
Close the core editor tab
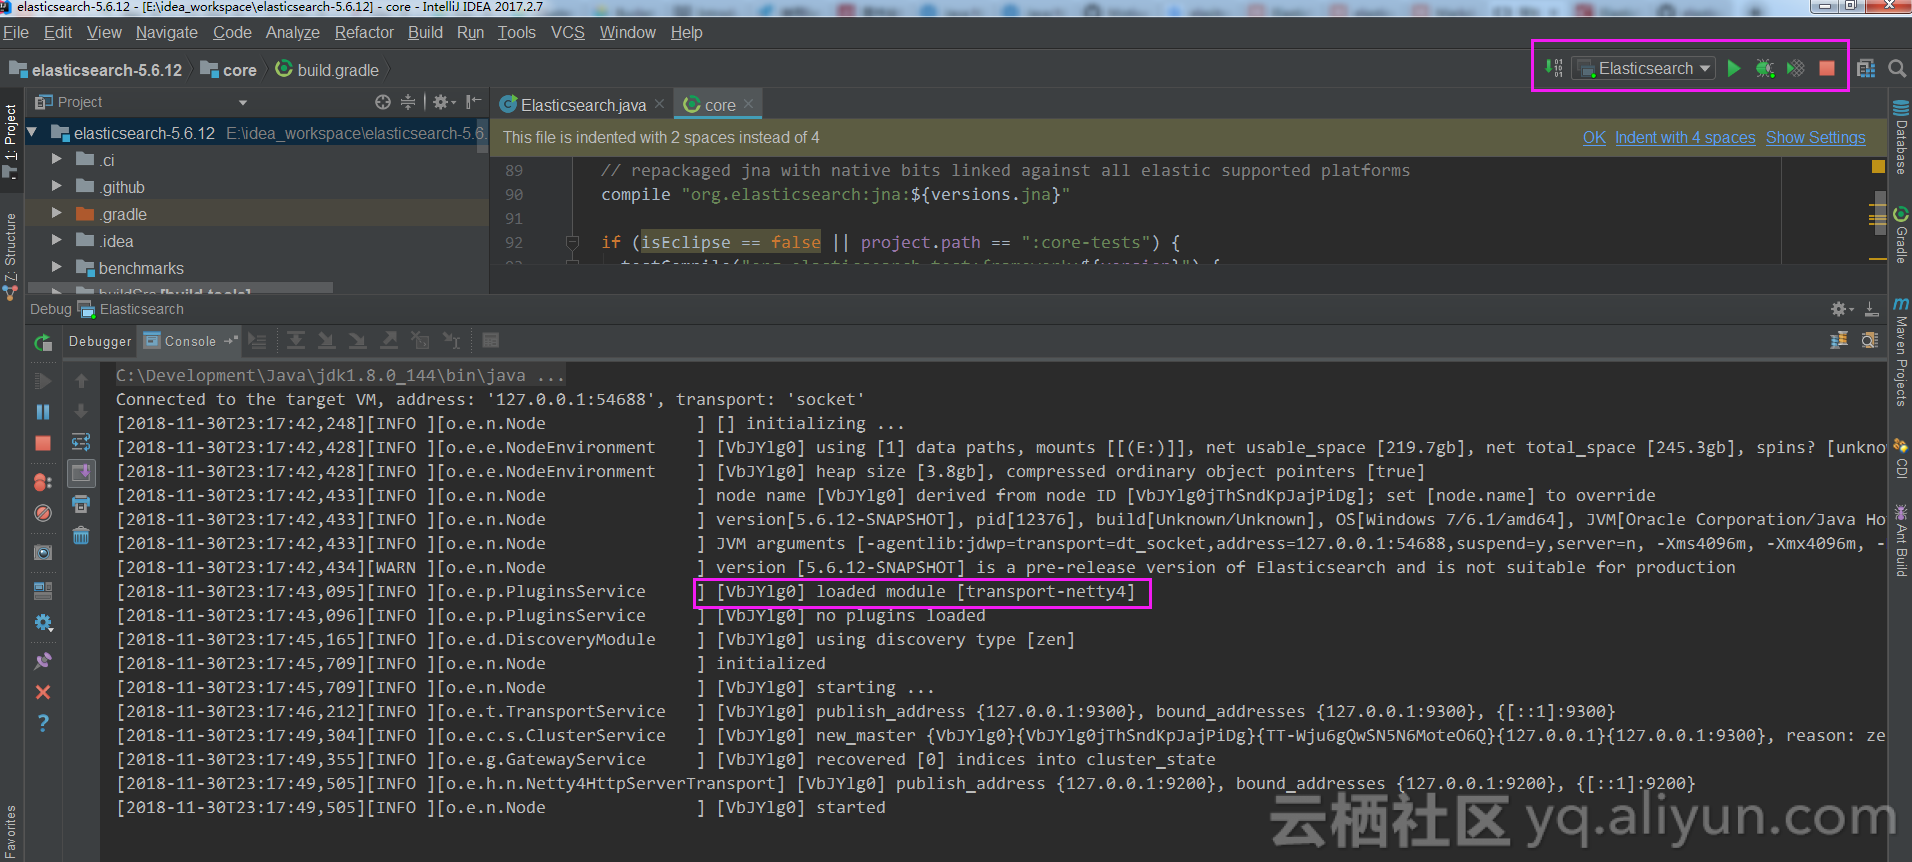pyautogui.click(x=748, y=104)
